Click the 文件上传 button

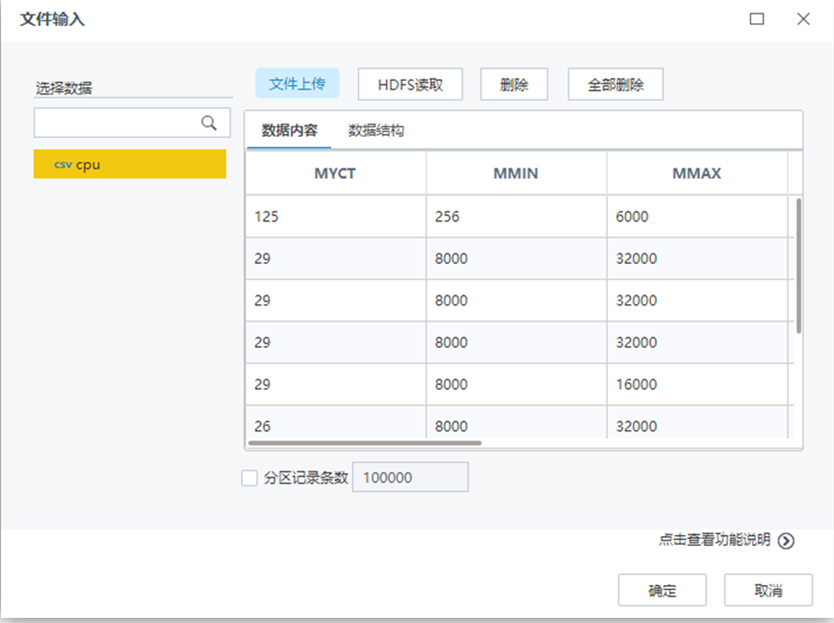[297, 84]
